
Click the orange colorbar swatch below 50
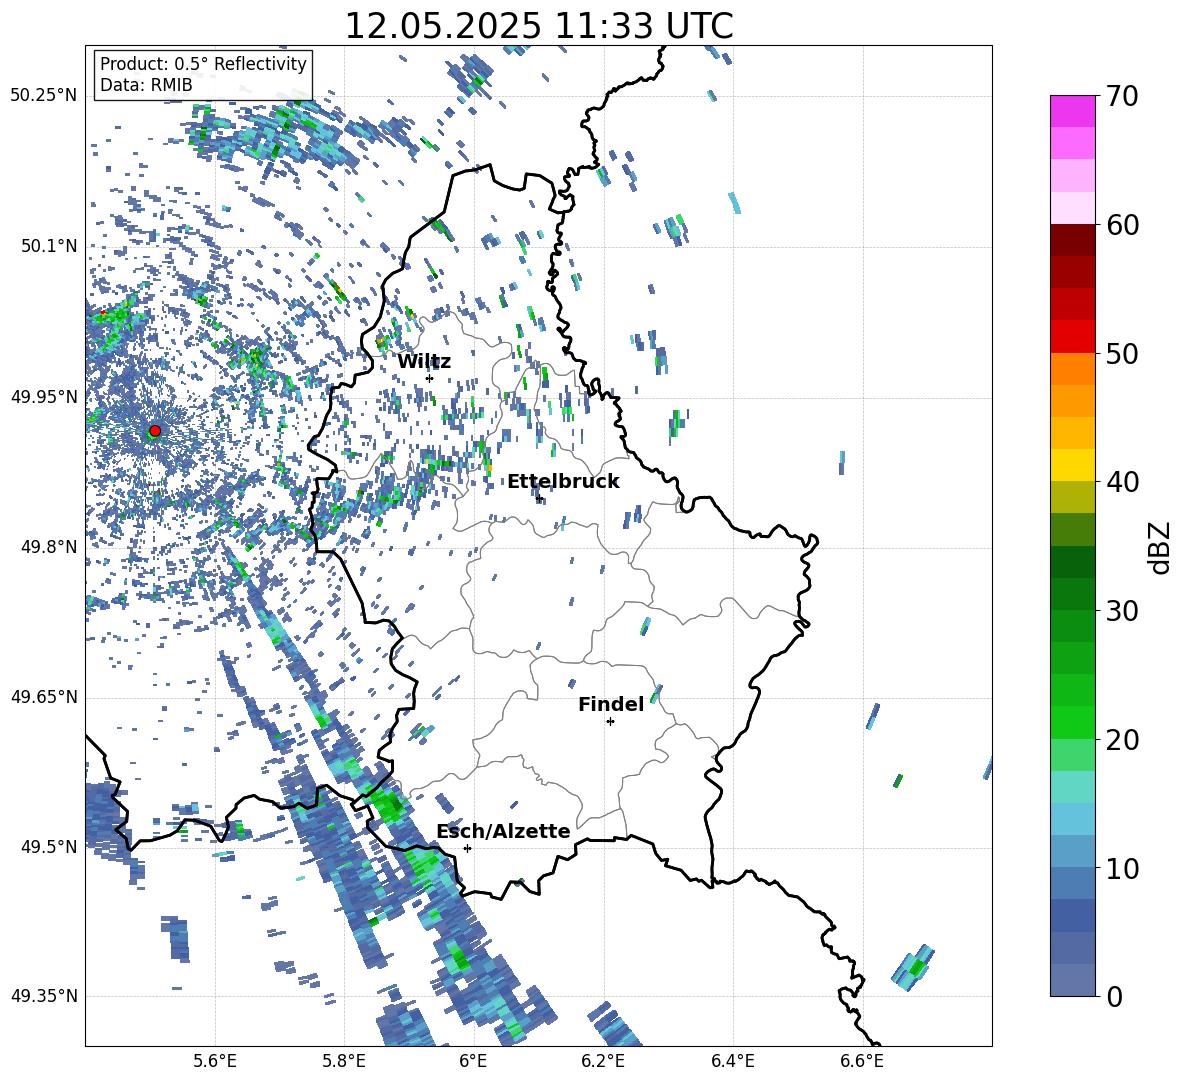tap(1072, 368)
